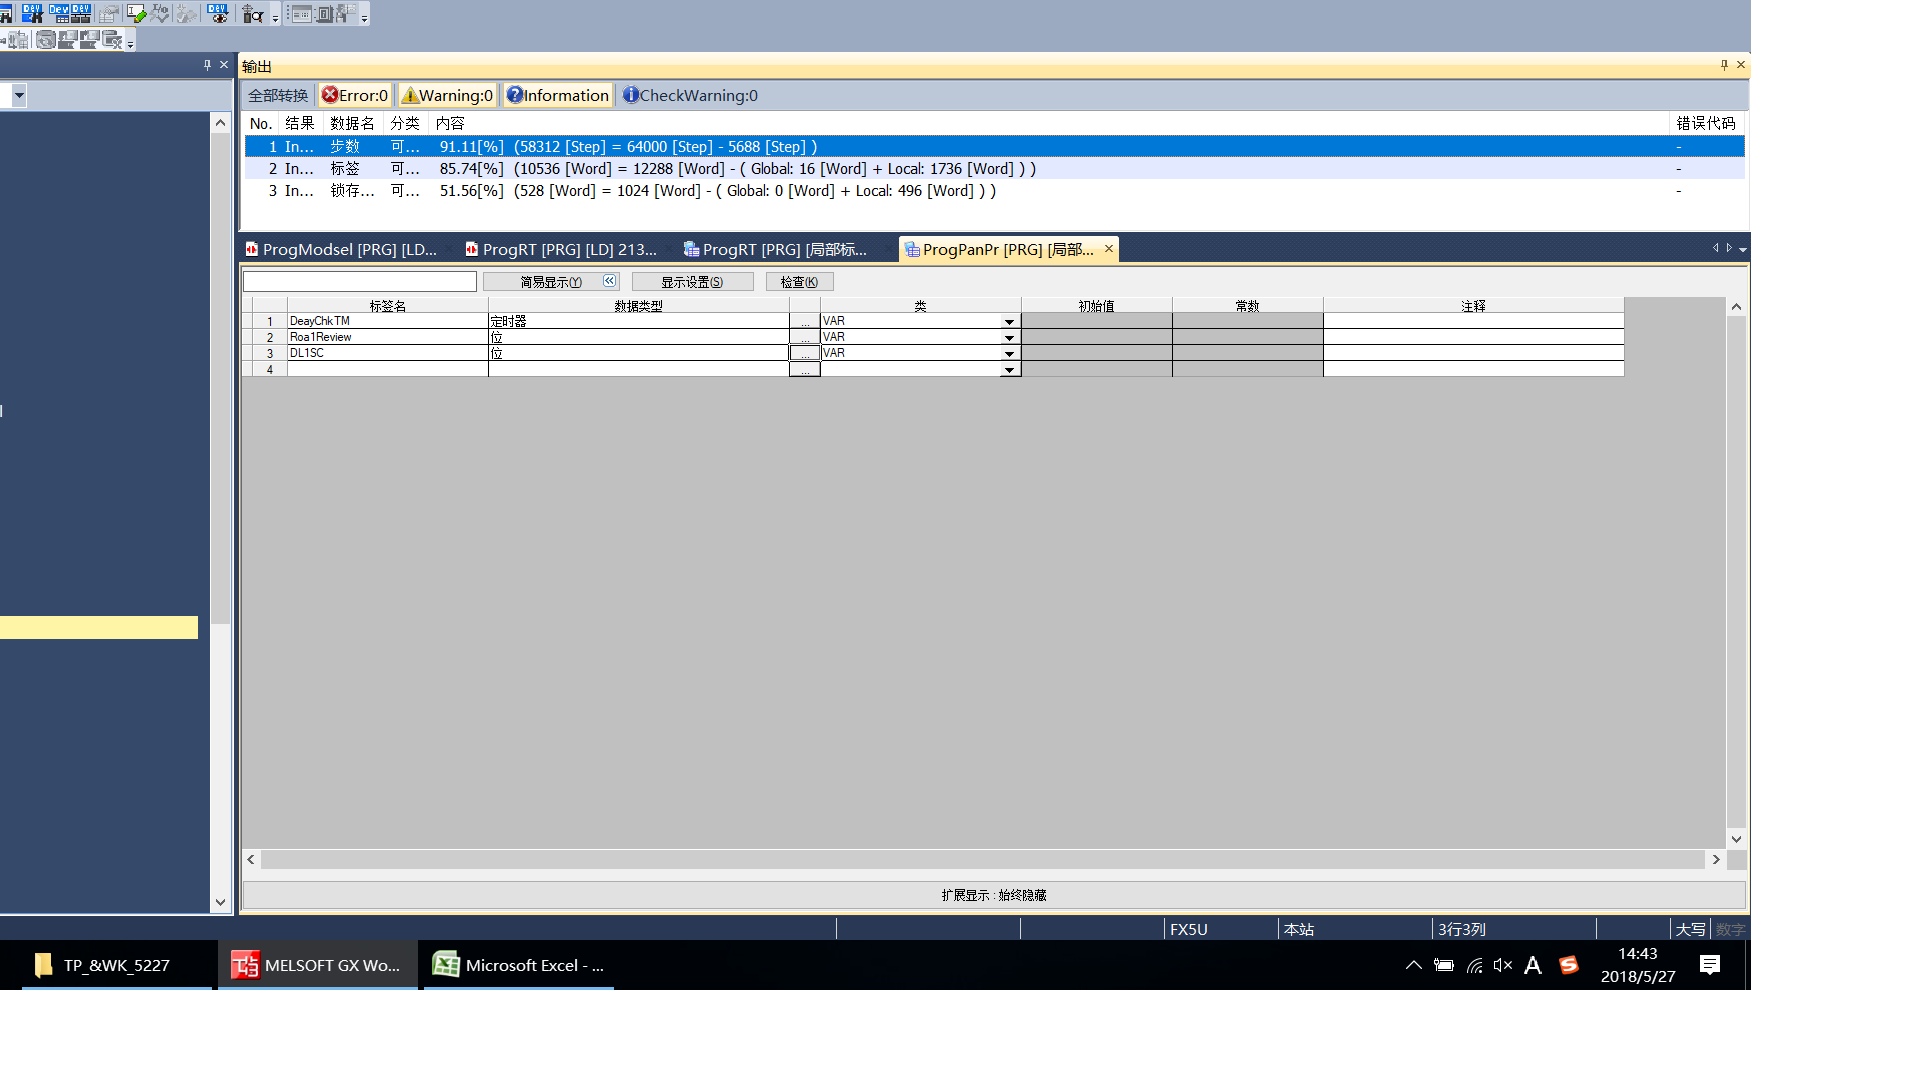Expand the left panel combo box arrow
The image size is (1920, 1080).
(19, 96)
